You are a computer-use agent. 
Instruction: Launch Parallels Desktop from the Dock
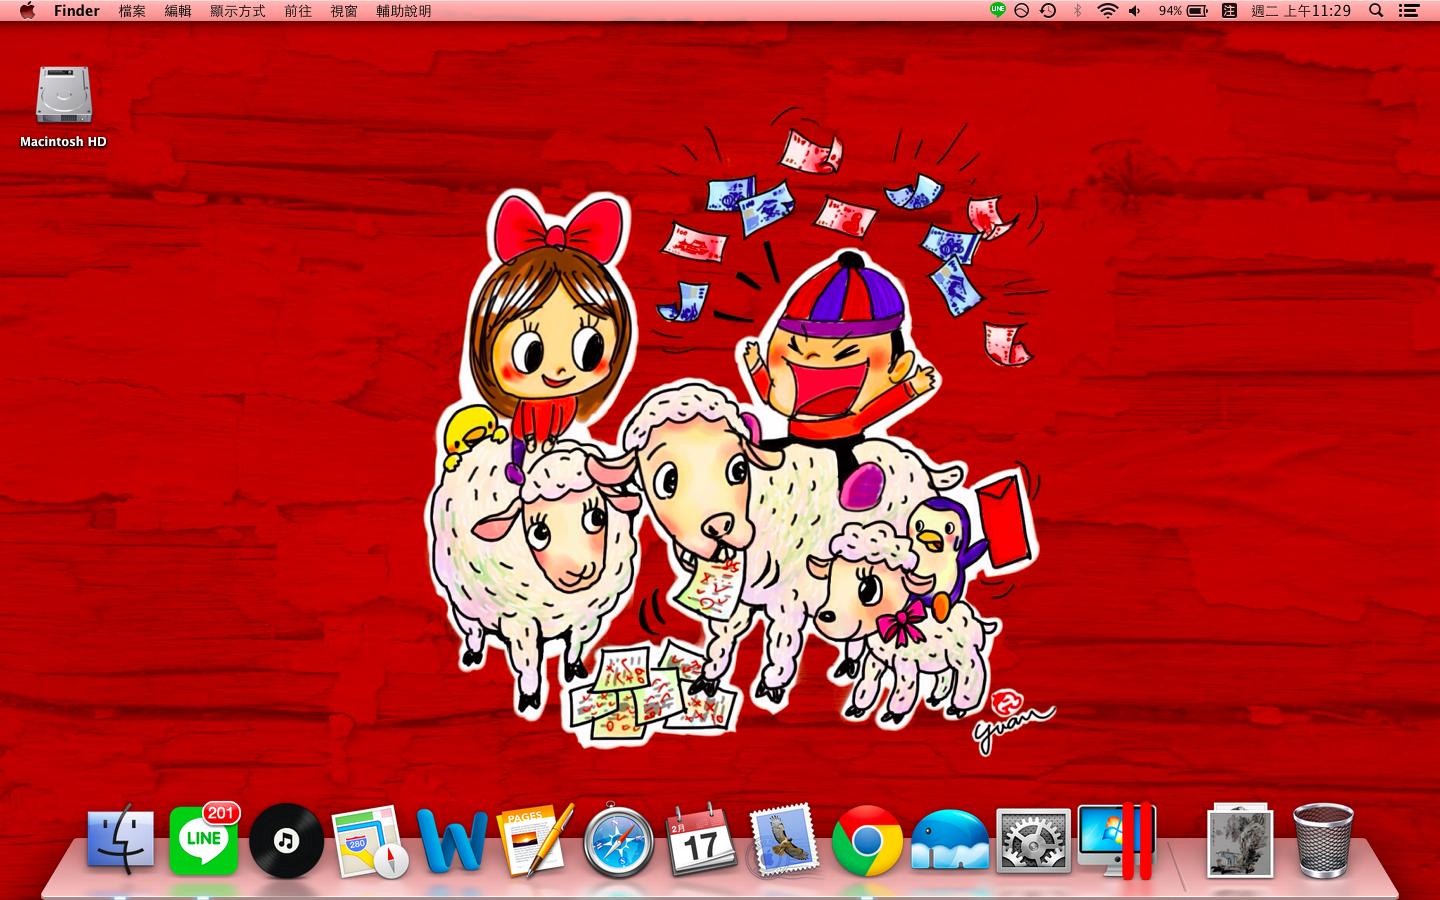[1117, 840]
